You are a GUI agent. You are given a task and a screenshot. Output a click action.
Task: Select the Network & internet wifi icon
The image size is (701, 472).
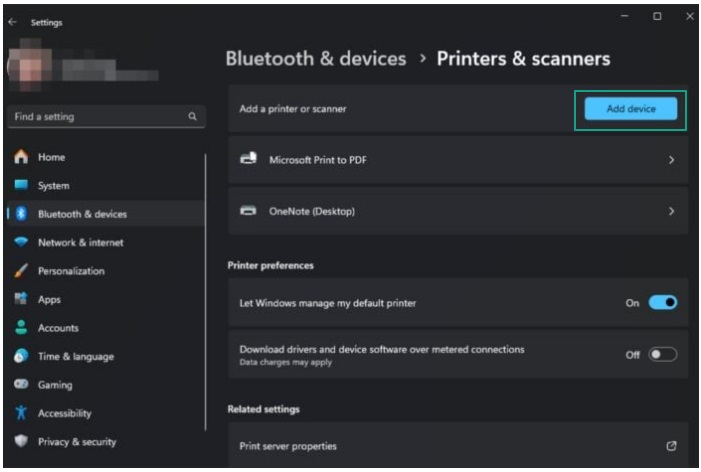tap(20, 242)
